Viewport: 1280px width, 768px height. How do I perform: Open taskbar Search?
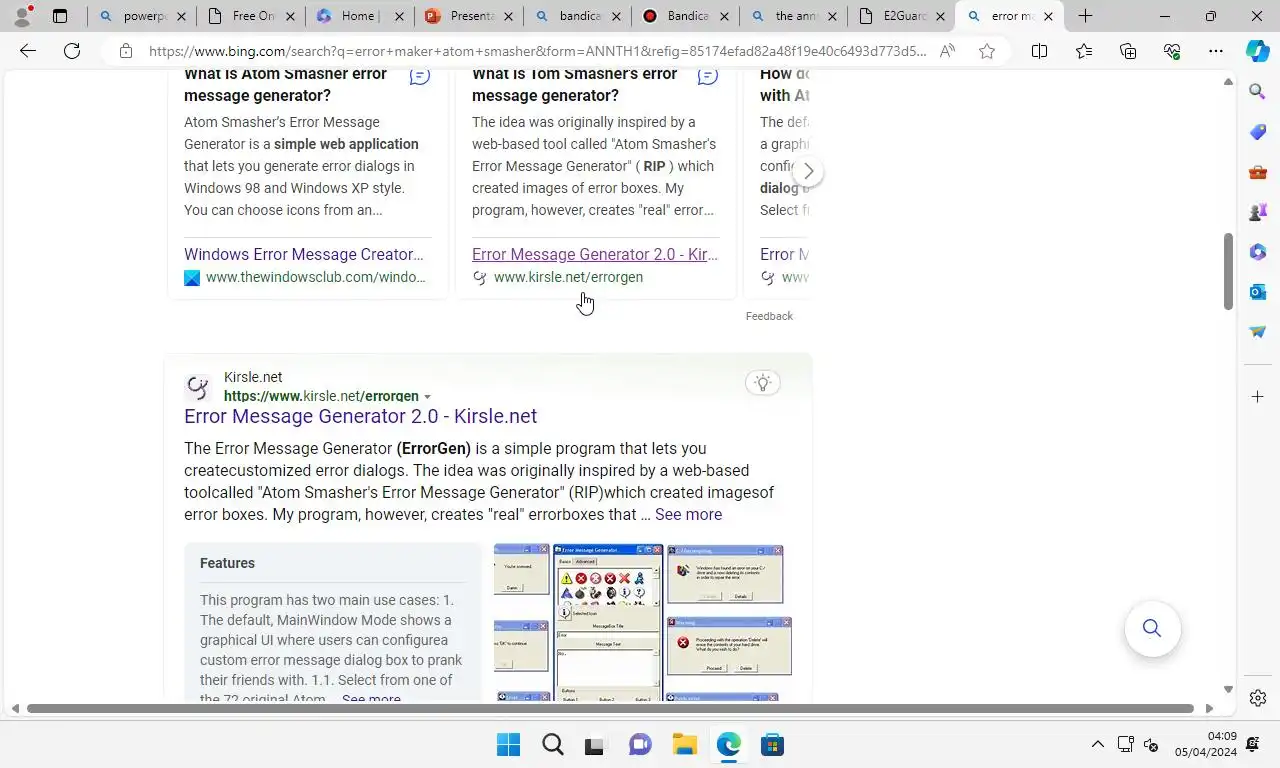click(x=552, y=745)
